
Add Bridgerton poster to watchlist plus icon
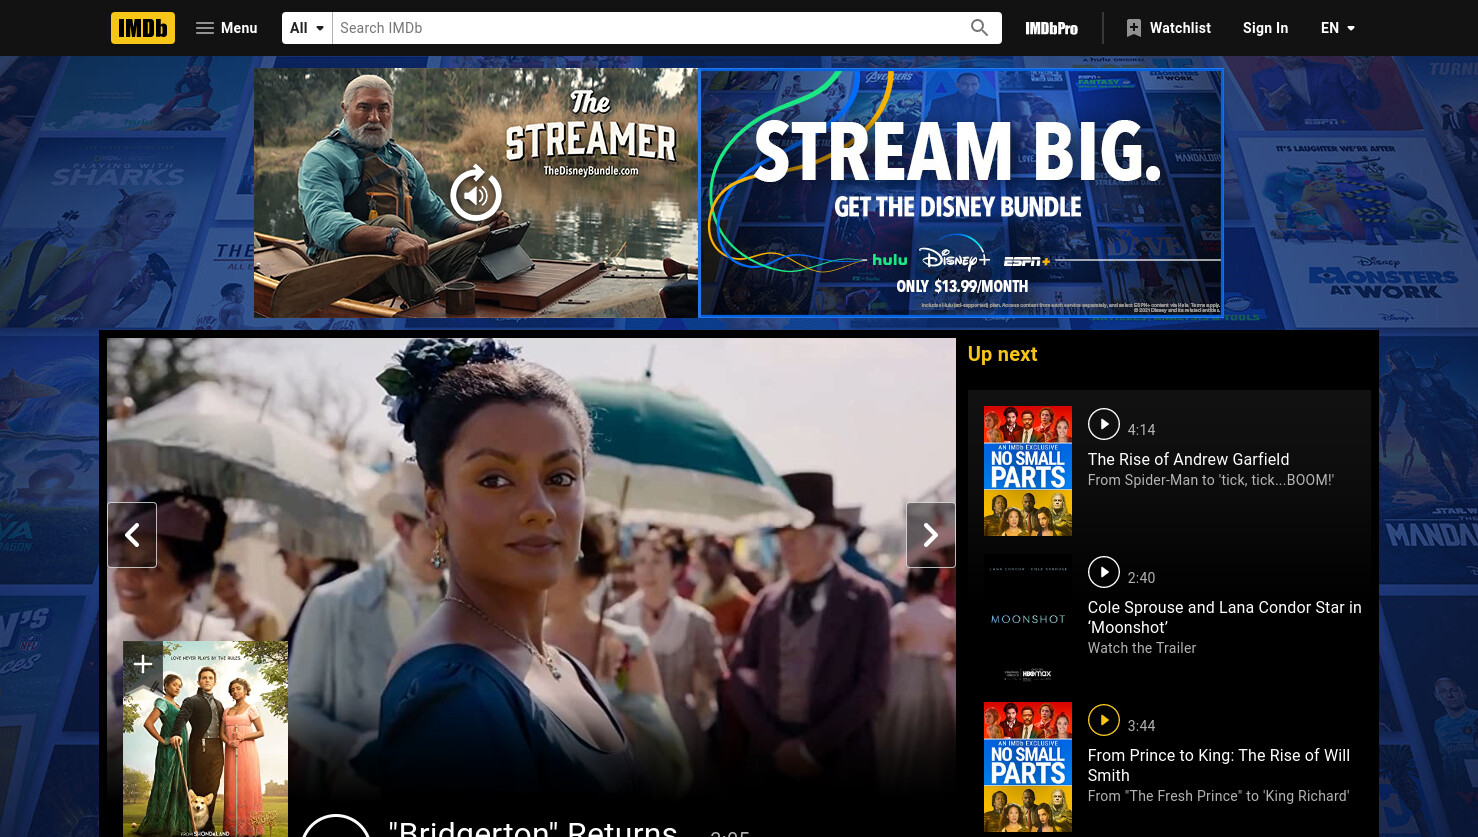pyautogui.click(x=143, y=664)
